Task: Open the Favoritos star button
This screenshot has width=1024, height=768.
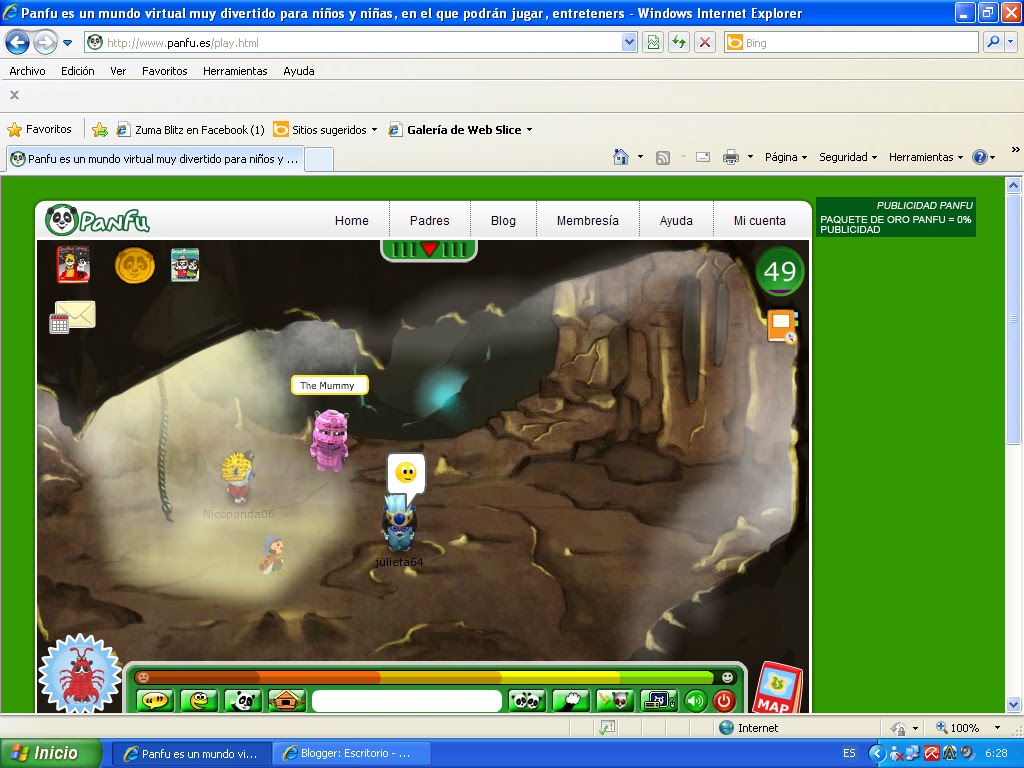Action: coord(39,129)
